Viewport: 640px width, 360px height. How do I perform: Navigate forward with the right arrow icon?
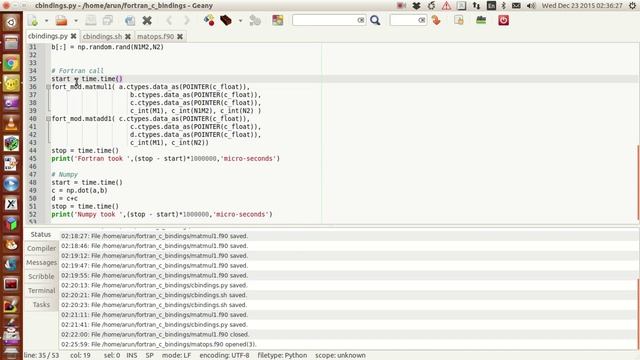click(x=186, y=20)
